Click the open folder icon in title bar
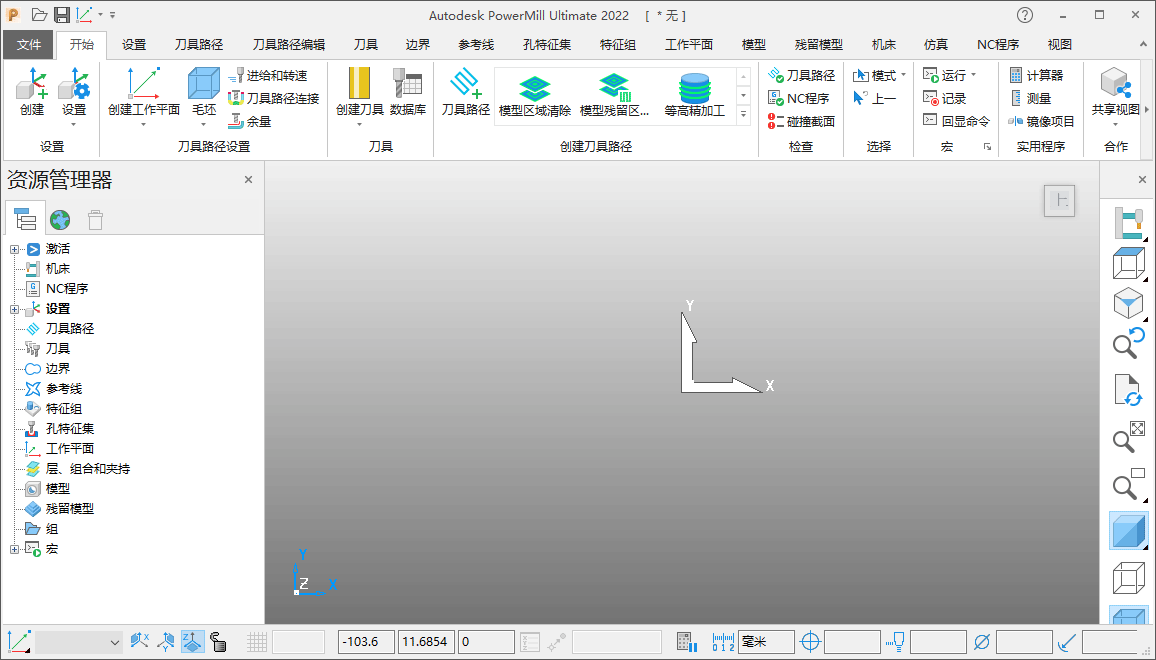This screenshot has height=660, width=1156. 39,15
